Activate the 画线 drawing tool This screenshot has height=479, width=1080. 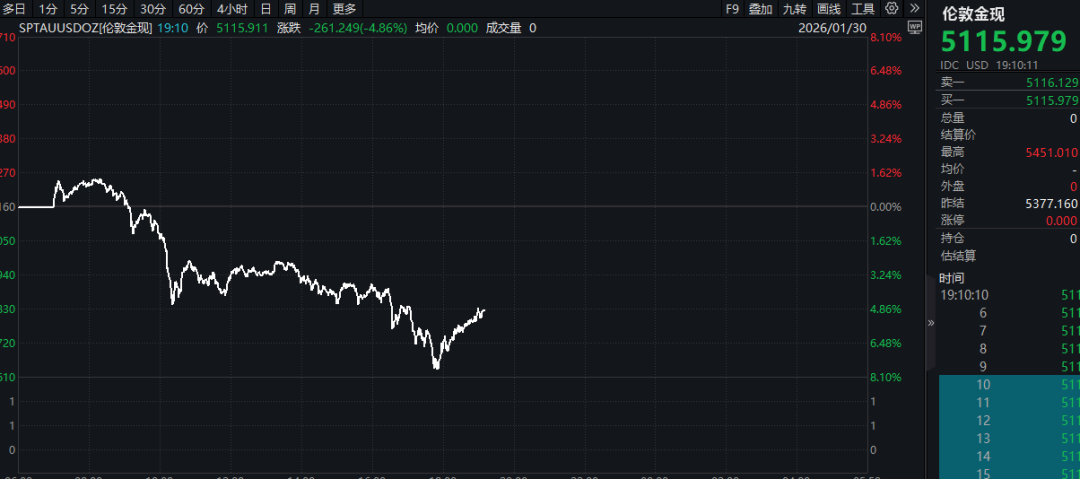point(828,9)
